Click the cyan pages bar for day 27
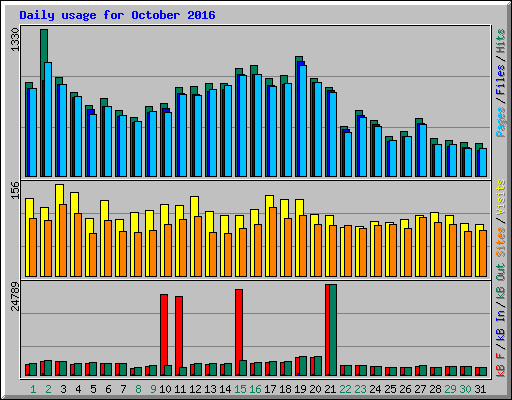512x400 pixels. coord(423,150)
